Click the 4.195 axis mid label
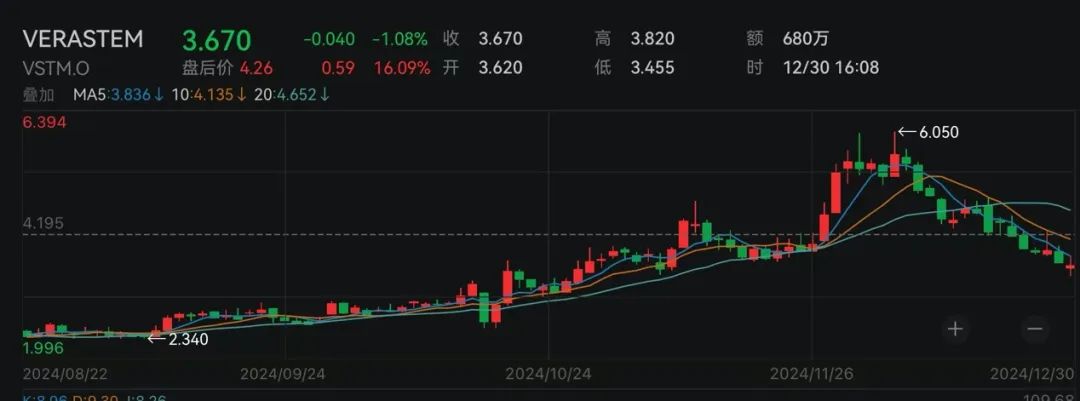The width and height of the screenshot is (1080, 401). [x=43, y=223]
